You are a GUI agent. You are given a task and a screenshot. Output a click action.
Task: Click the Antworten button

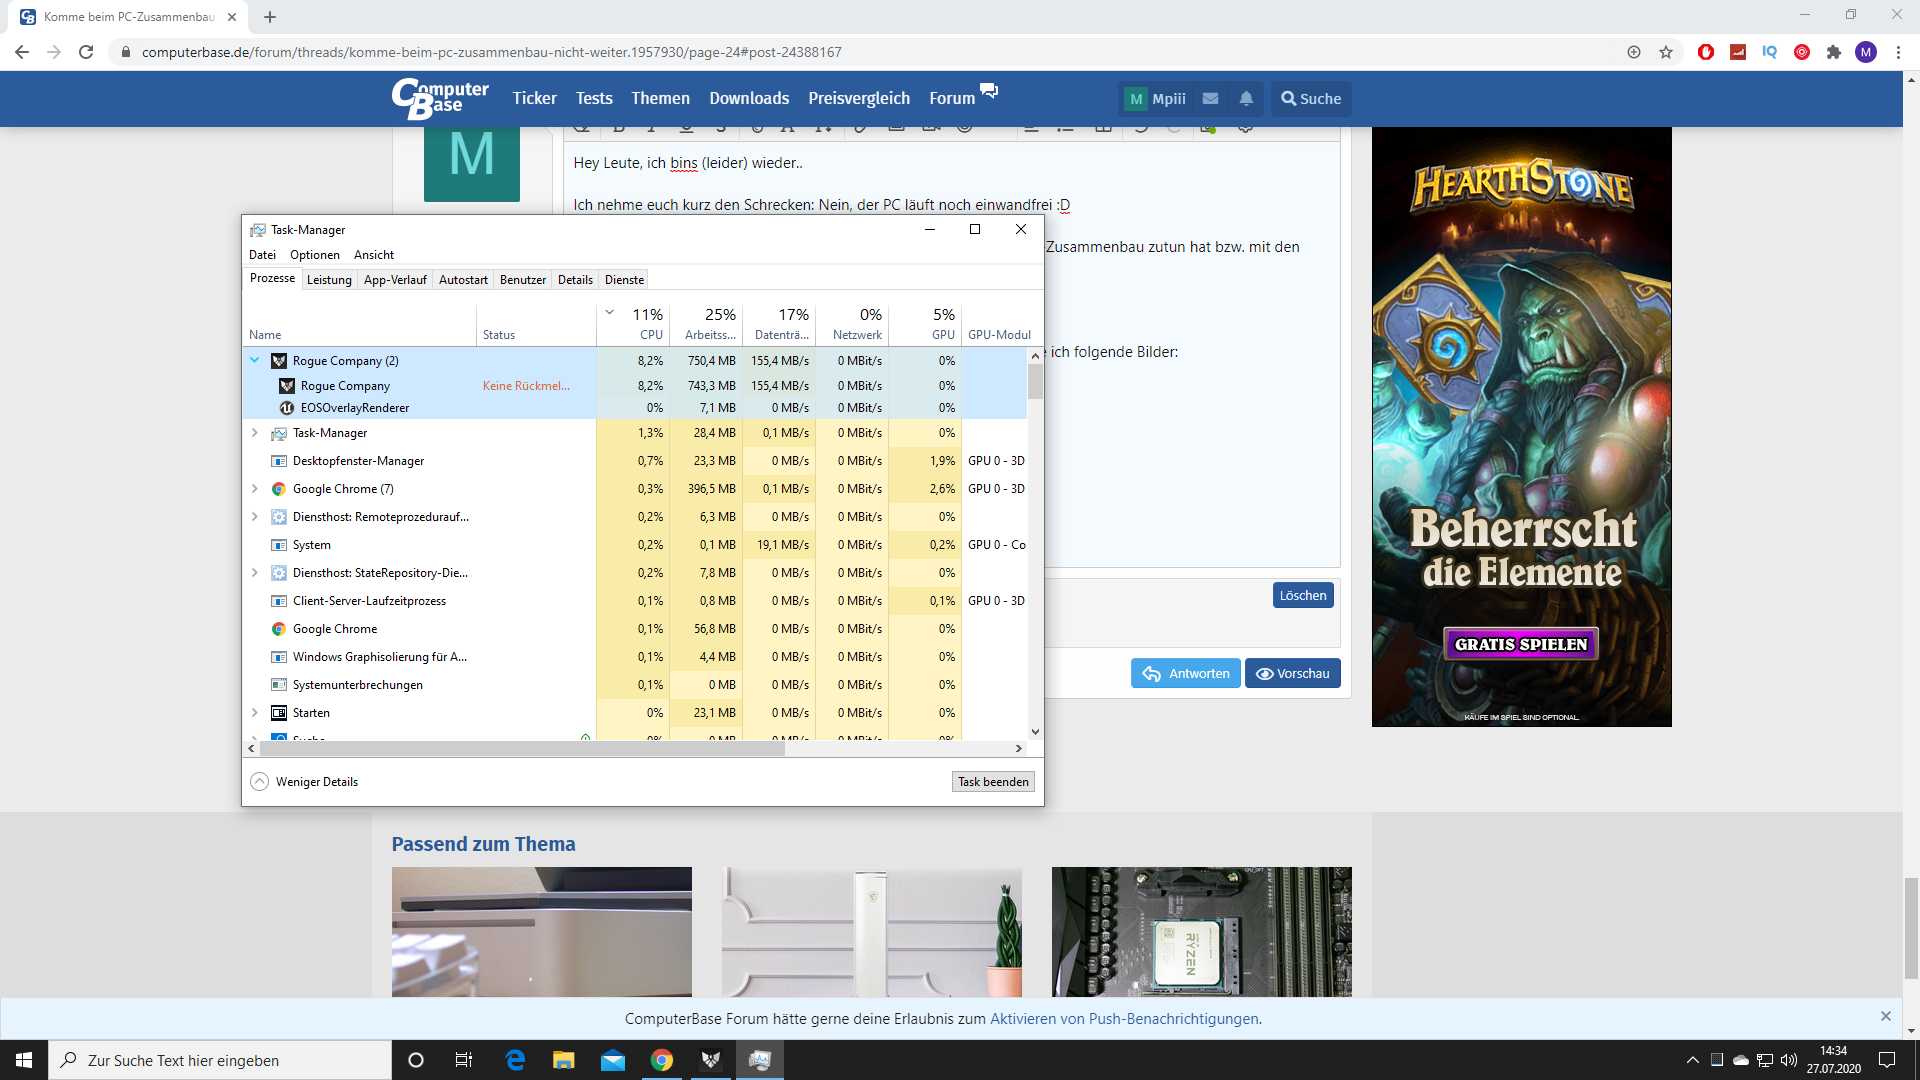tap(1186, 673)
